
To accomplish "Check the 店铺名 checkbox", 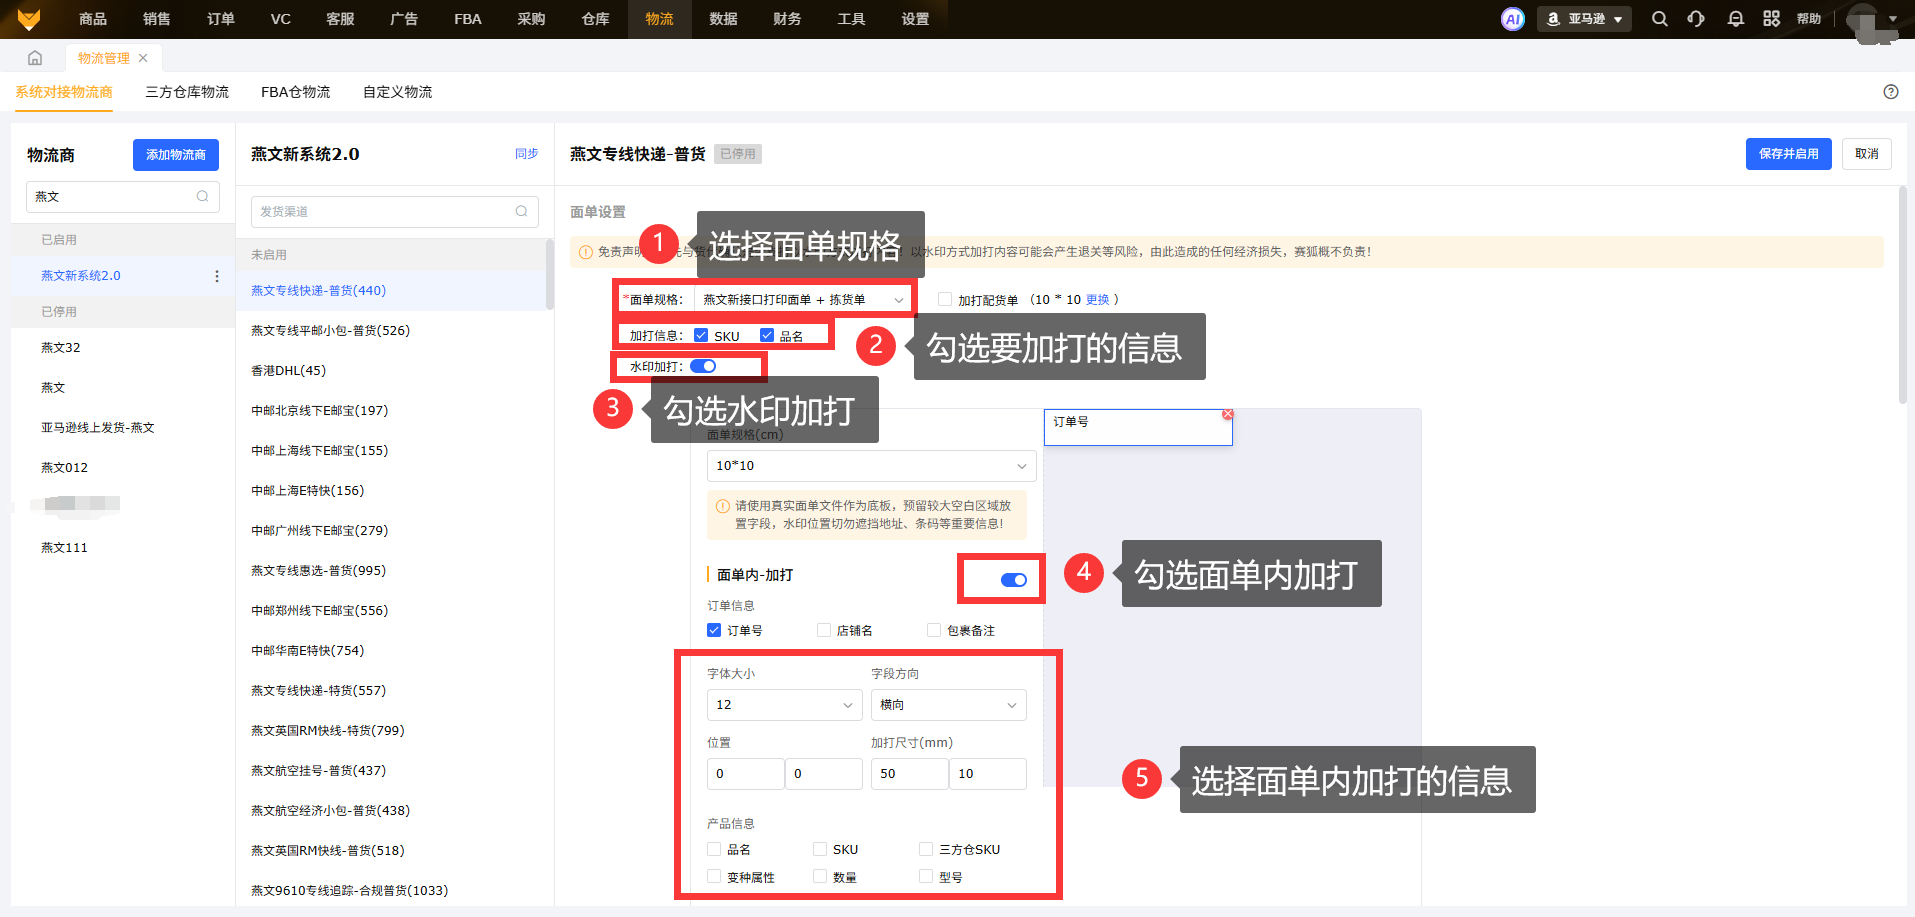I will coord(824,630).
